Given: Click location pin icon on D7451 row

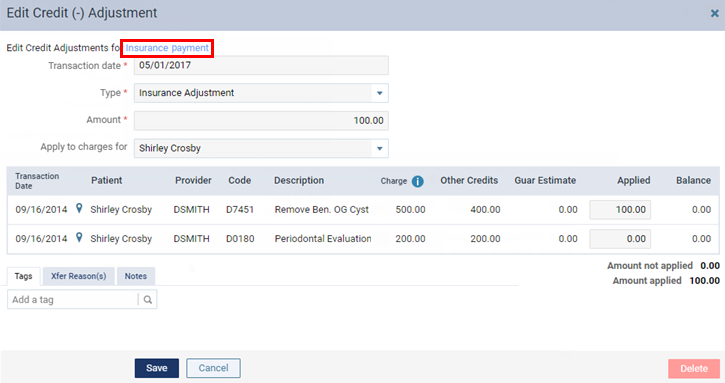Looking at the screenshot, I should (79, 209).
